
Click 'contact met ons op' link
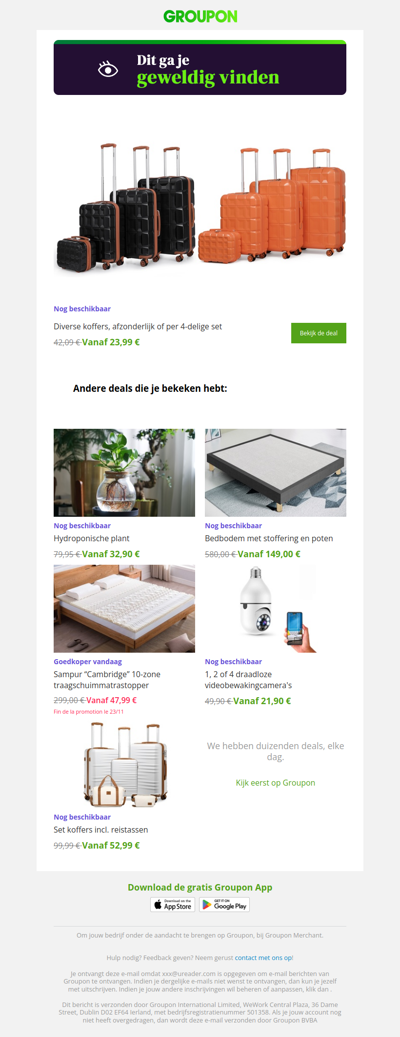pyautogui.click(x=263, y=958)
